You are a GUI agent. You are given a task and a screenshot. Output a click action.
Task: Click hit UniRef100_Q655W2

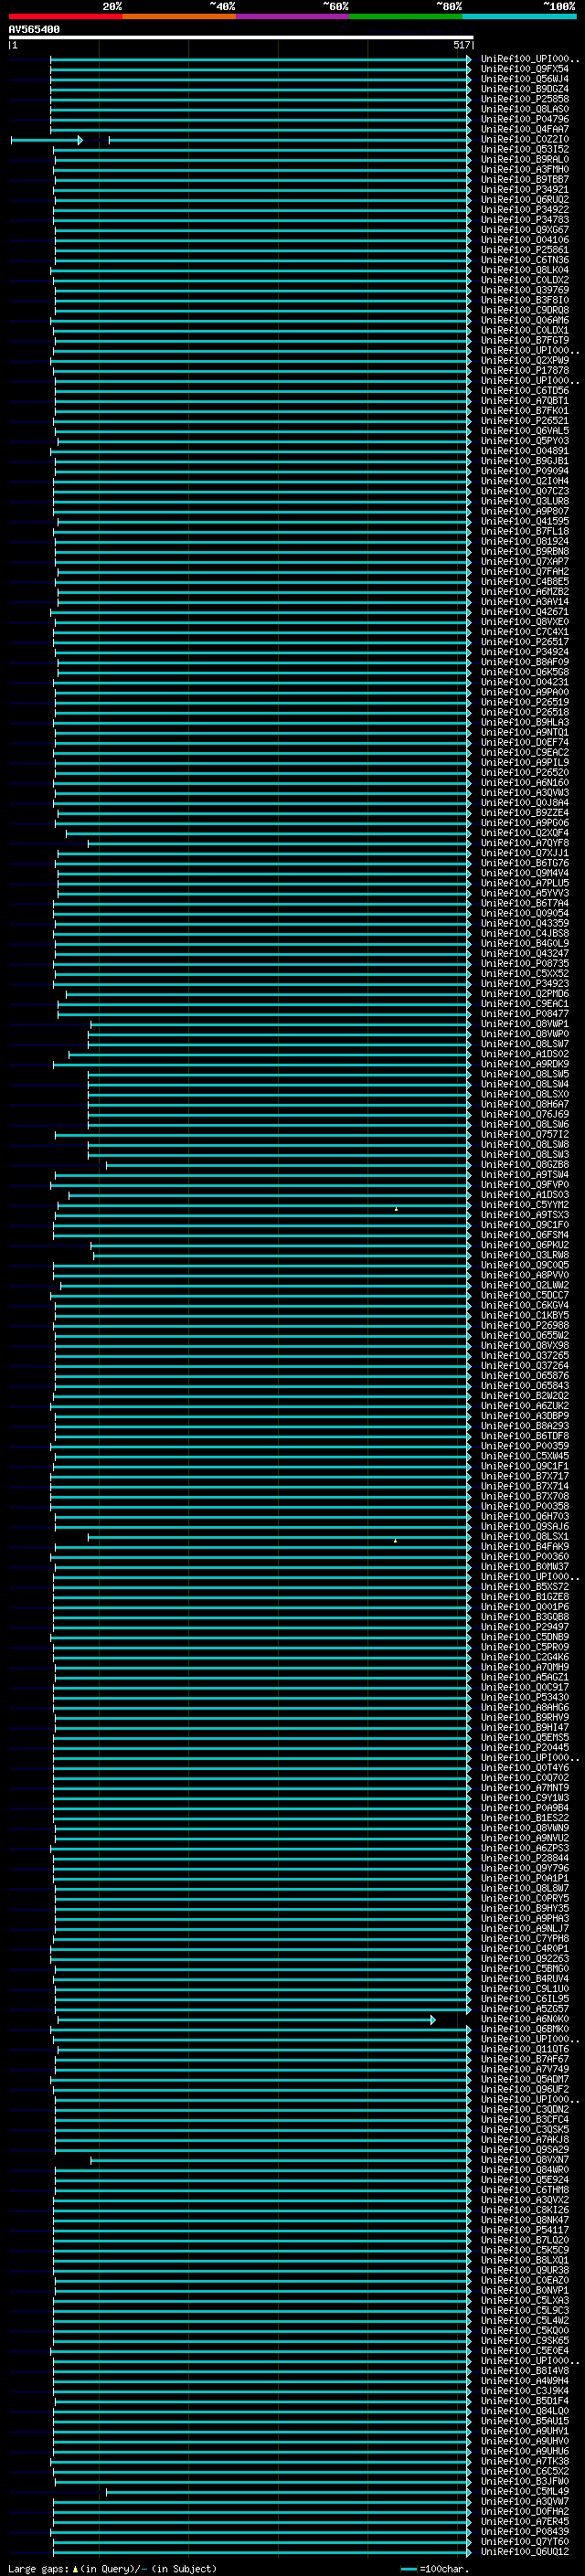click(524, 1336)
